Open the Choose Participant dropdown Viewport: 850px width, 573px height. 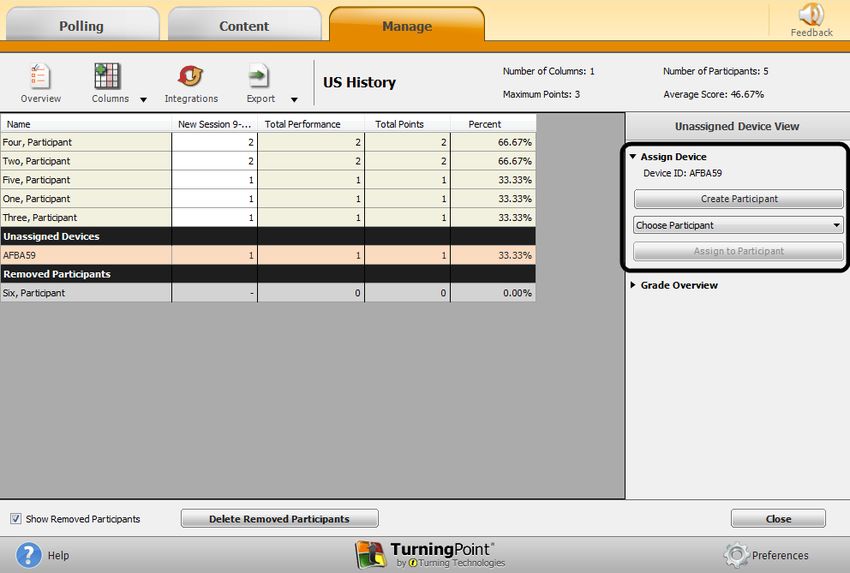click(x=738, y=225)
